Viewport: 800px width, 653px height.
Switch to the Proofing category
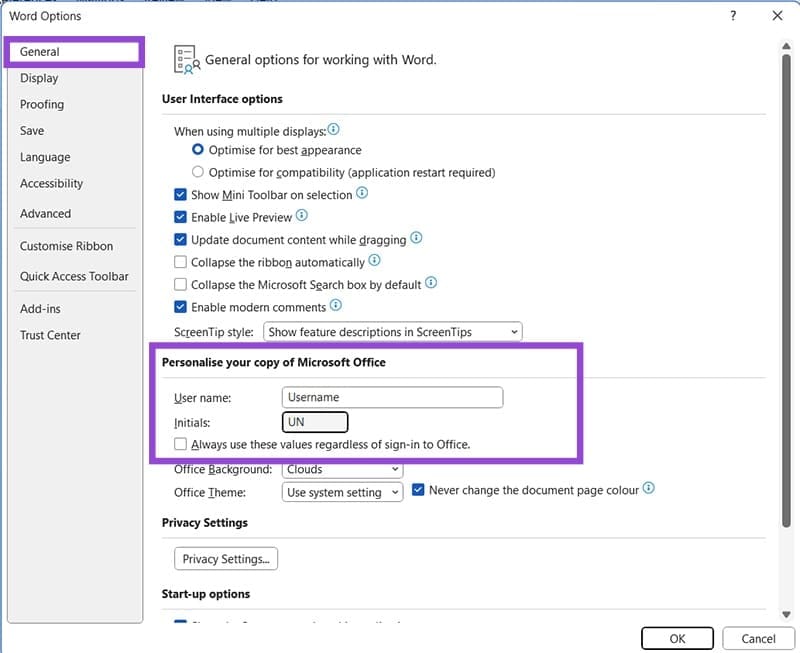click(x=42, y=104)
